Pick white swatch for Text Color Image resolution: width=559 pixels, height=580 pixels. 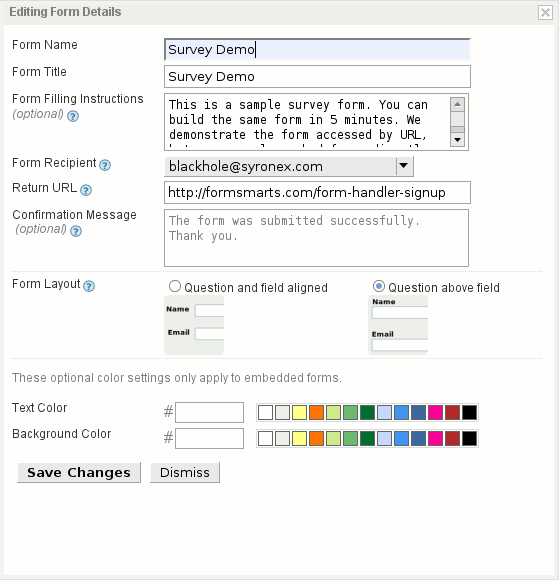pyautogui.click(x=265, y=412)
